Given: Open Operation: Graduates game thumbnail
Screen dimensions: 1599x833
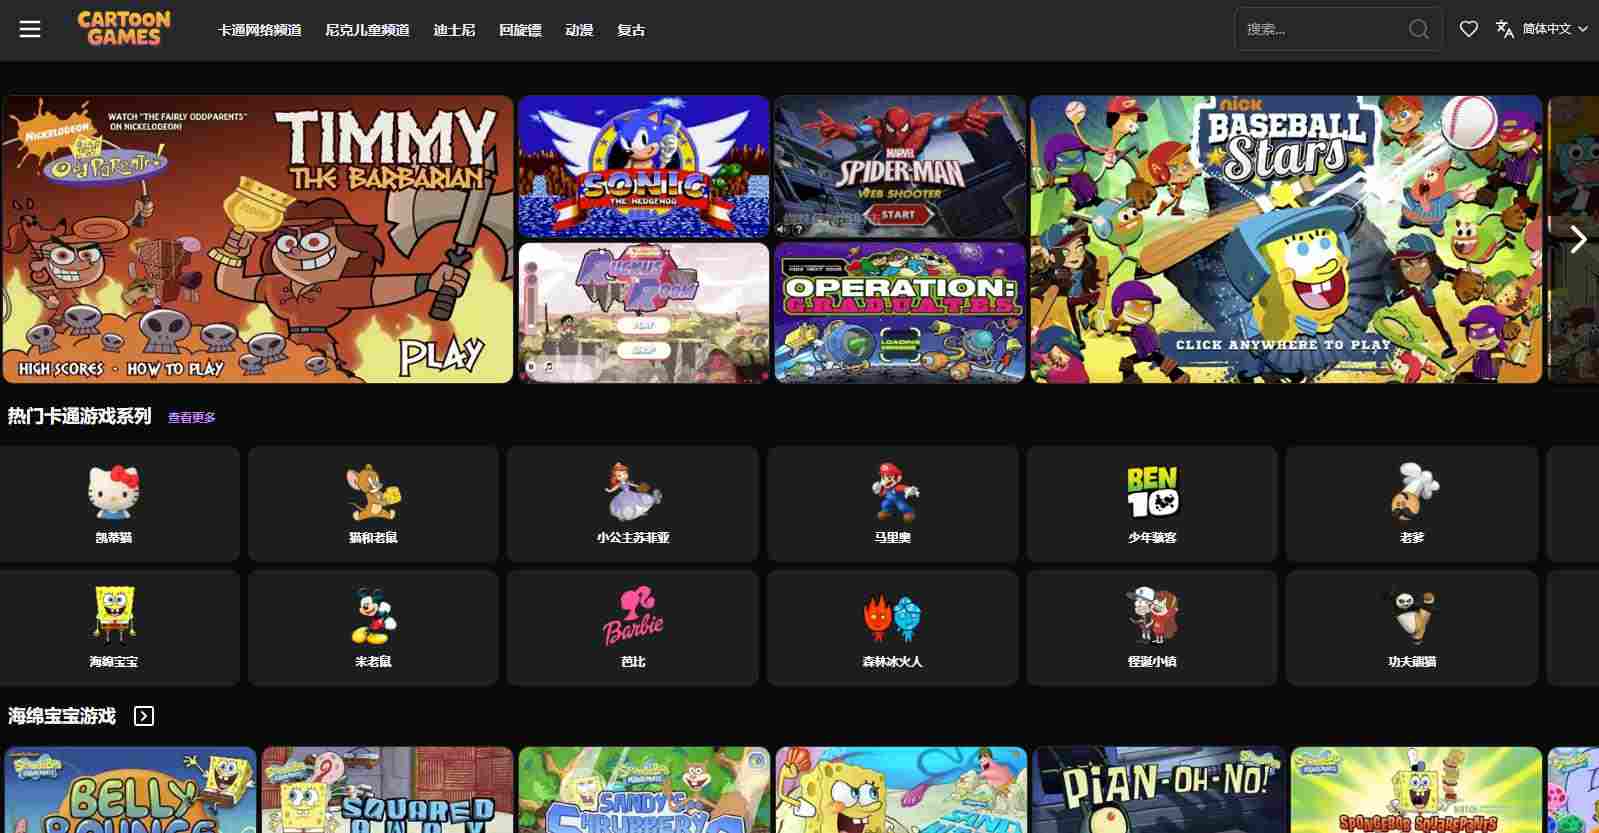Looking at the screenshot, I should click(x=900, y=313).
